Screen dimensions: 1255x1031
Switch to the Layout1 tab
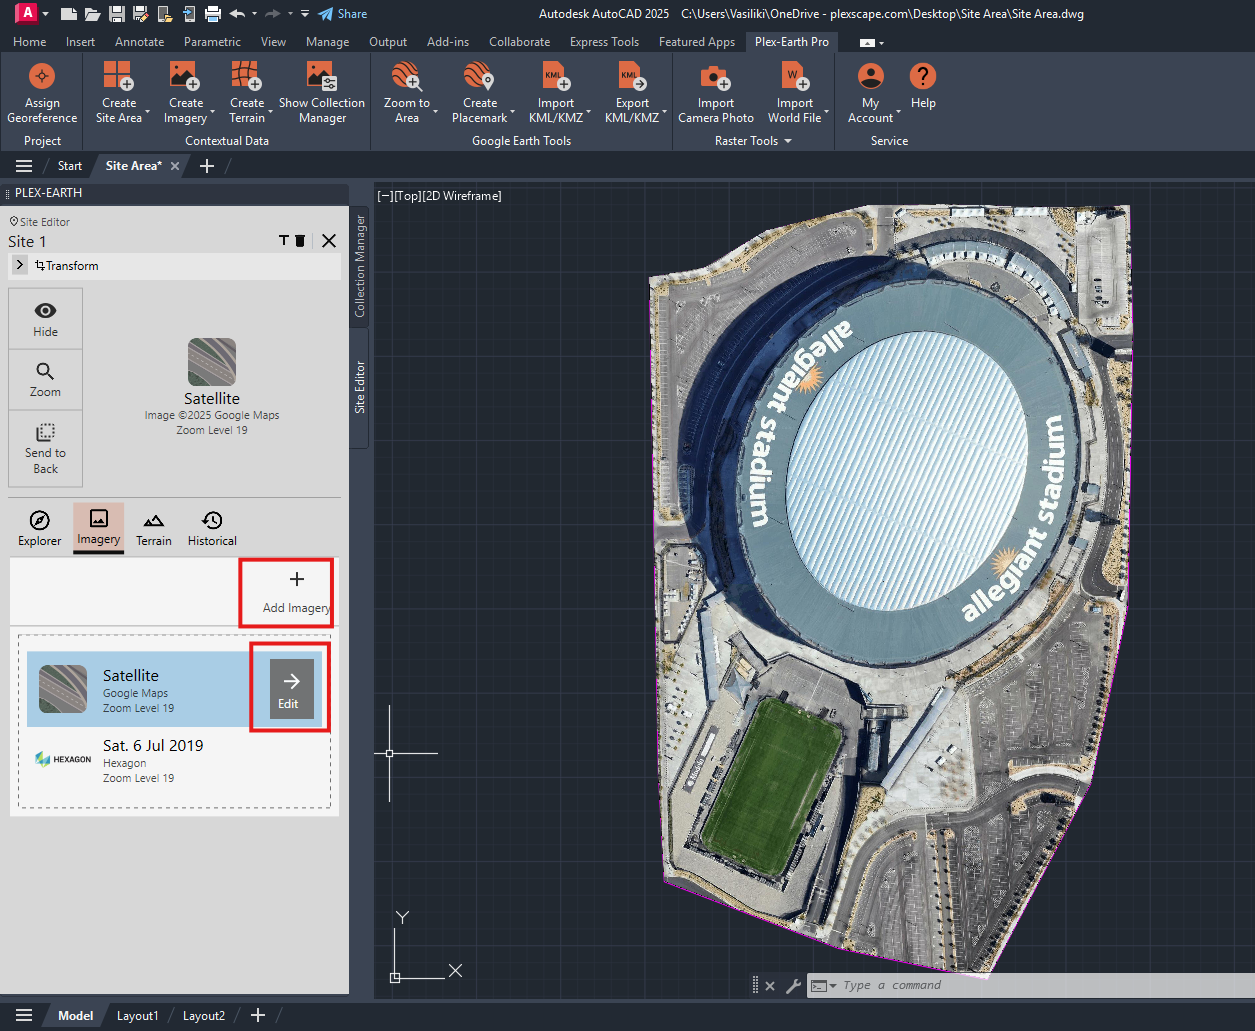(x=137, y=1016)
